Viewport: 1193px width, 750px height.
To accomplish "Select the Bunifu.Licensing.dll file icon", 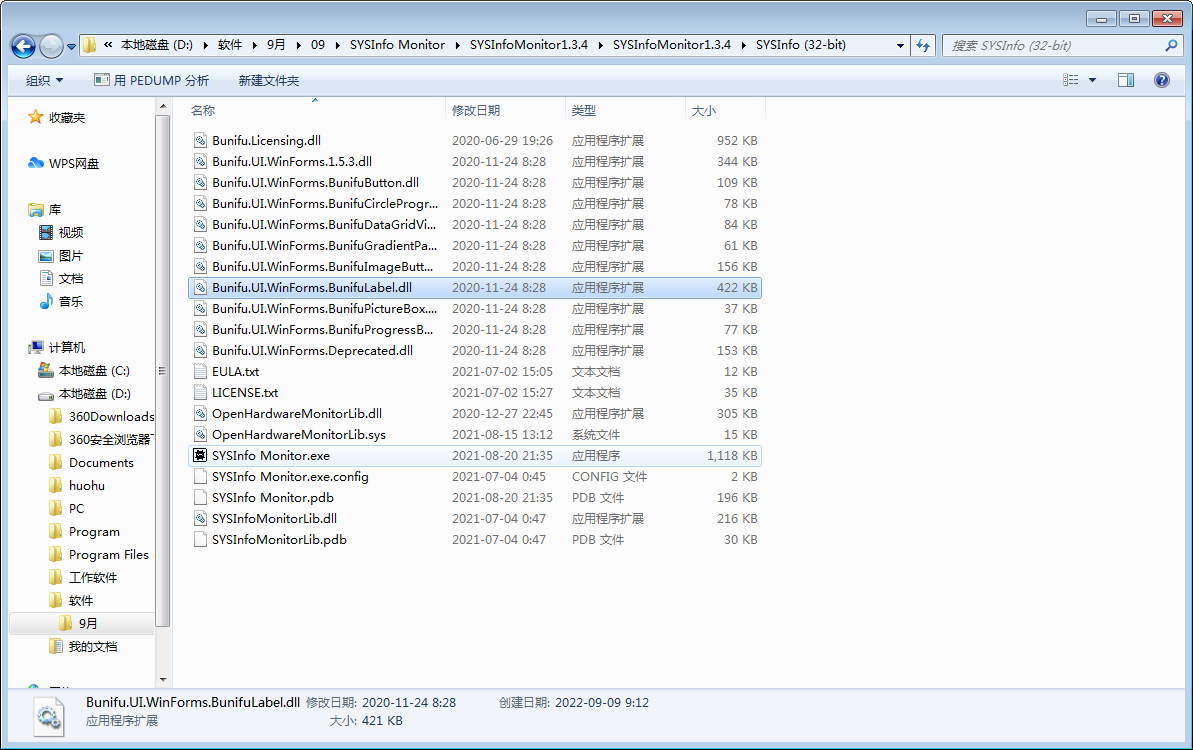I will point(199,140).
